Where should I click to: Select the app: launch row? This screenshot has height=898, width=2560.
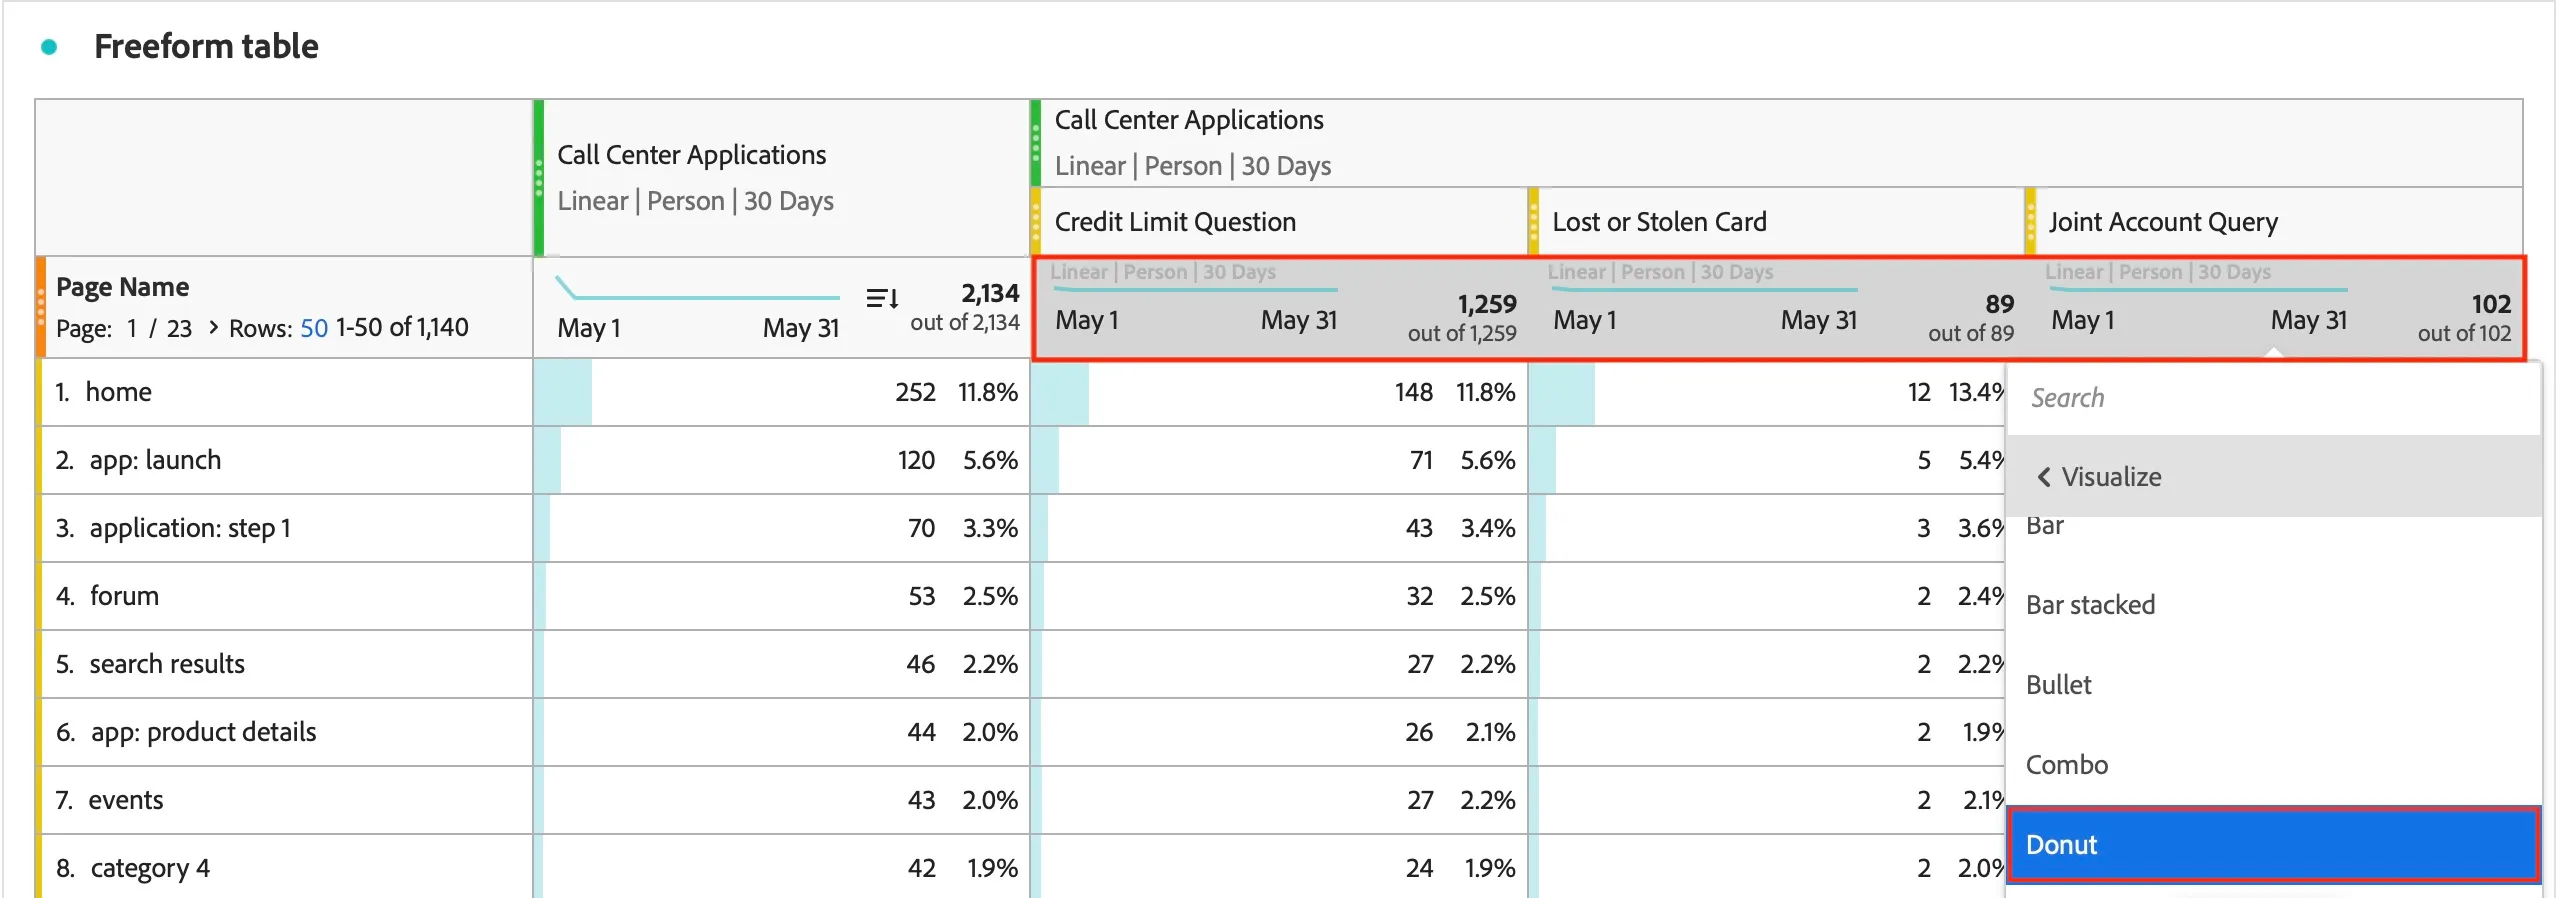click(x=285, y=460)
